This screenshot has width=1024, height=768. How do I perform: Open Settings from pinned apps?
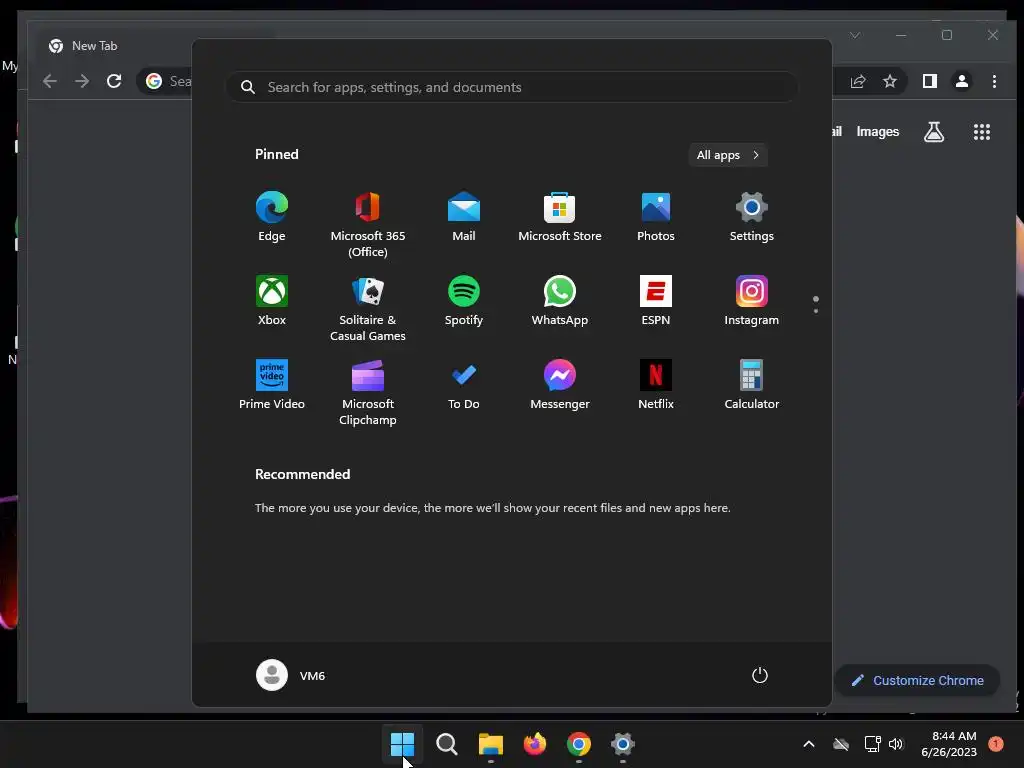(x=752, y=217)
